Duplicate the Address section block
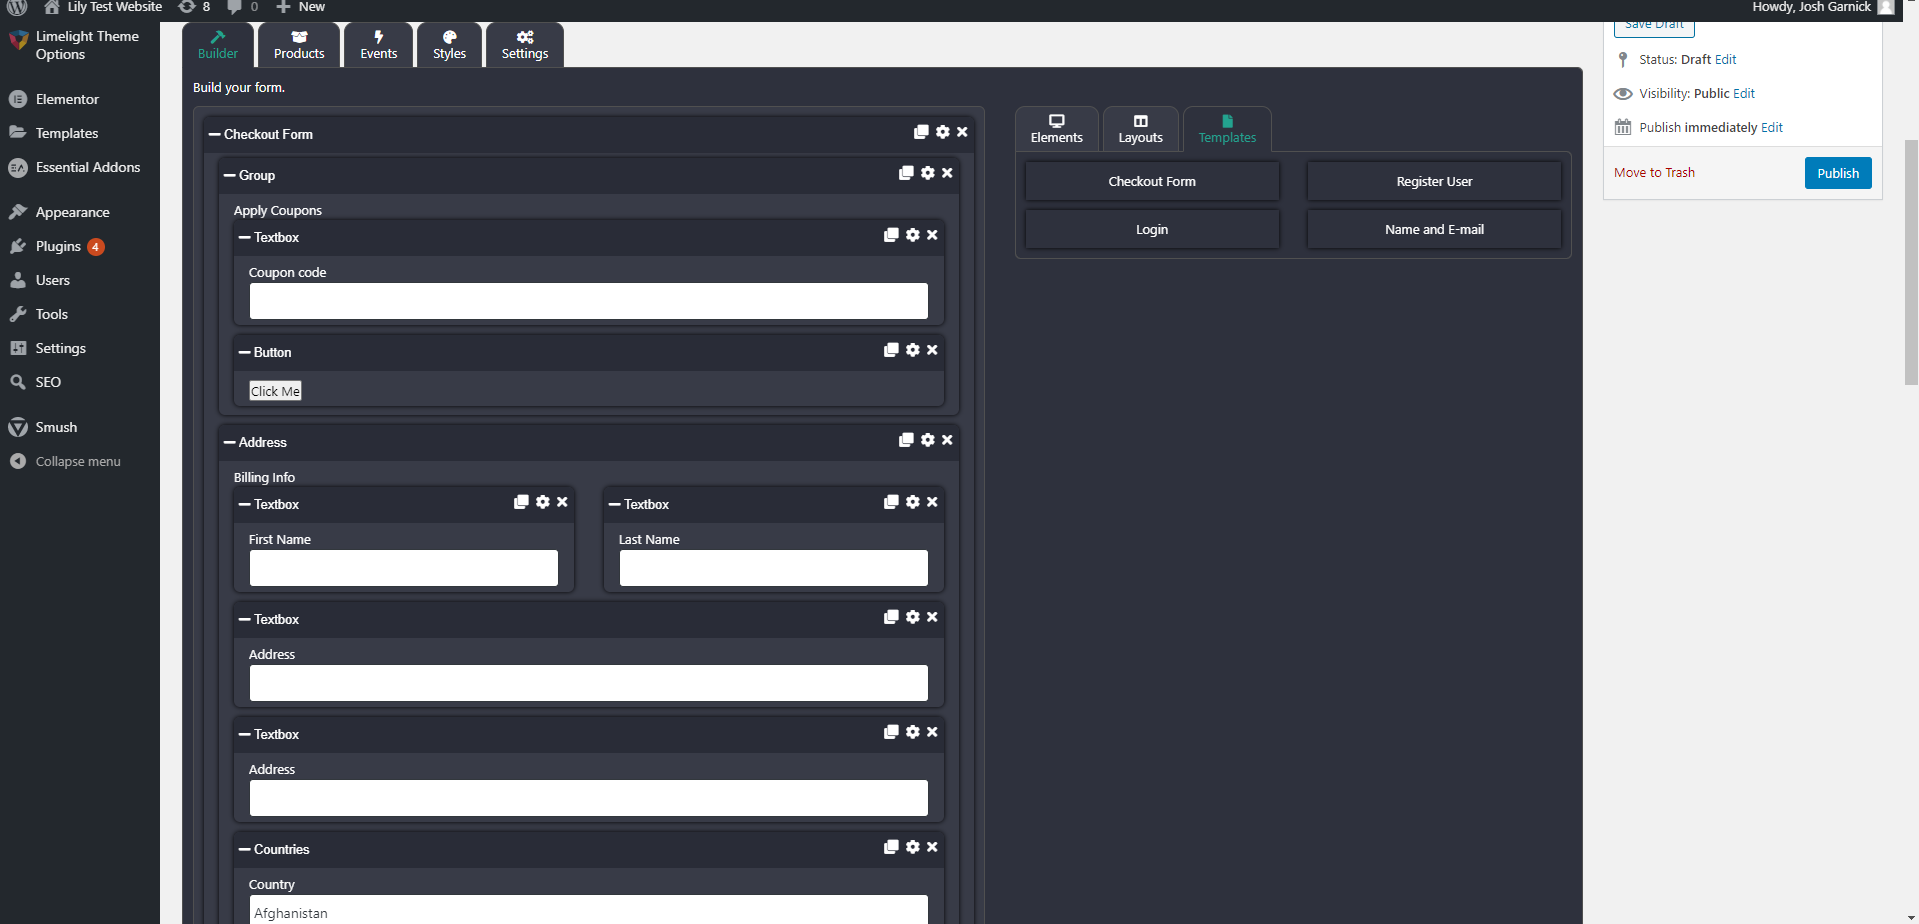The width and height of the screenshot is (1919, 924). tap(906, 440)
